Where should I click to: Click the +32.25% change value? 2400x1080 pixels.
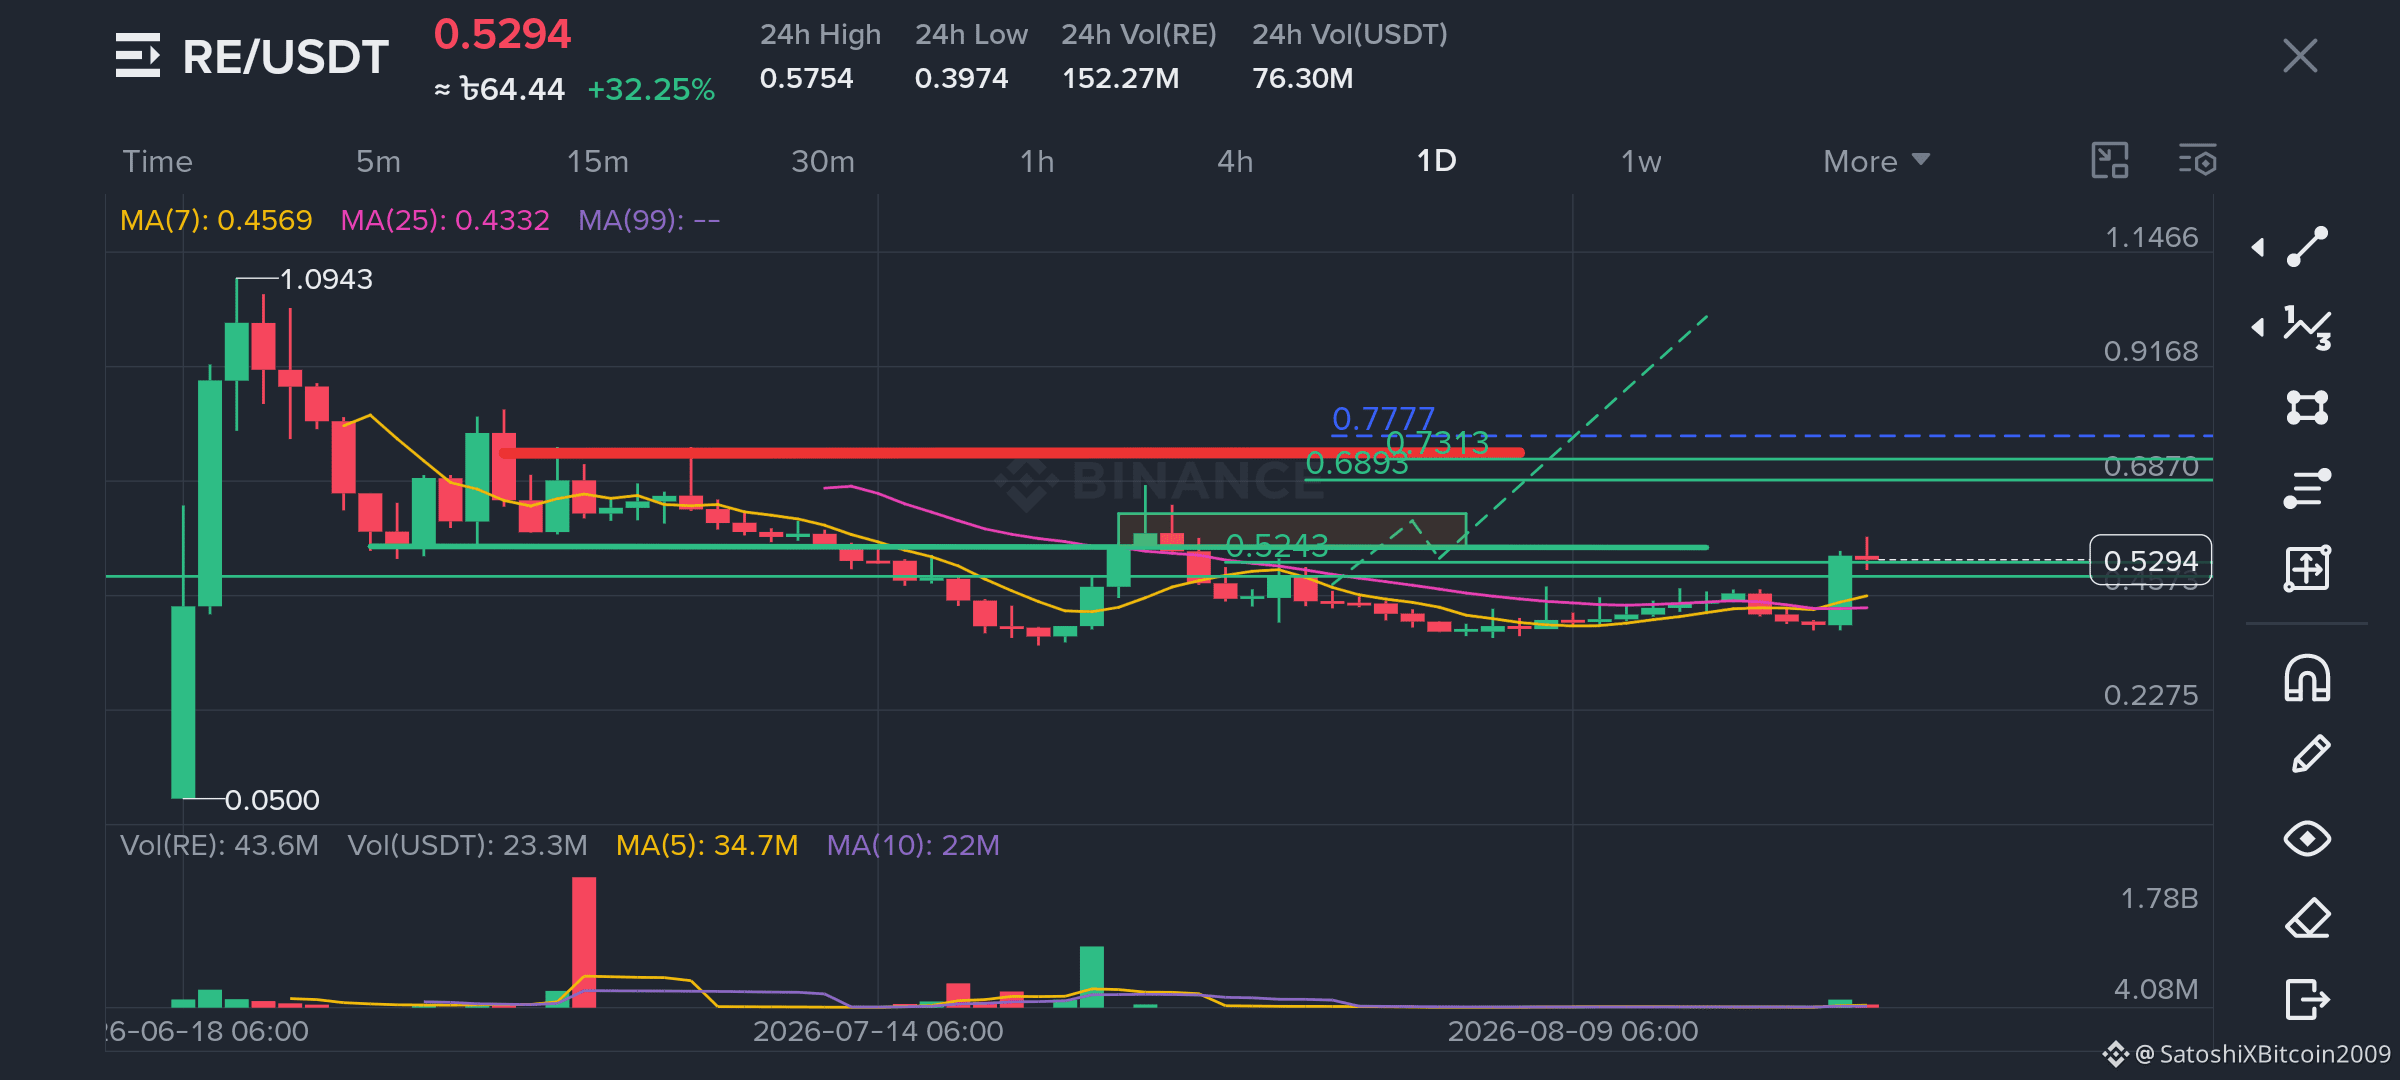click(x=651, y=90)
